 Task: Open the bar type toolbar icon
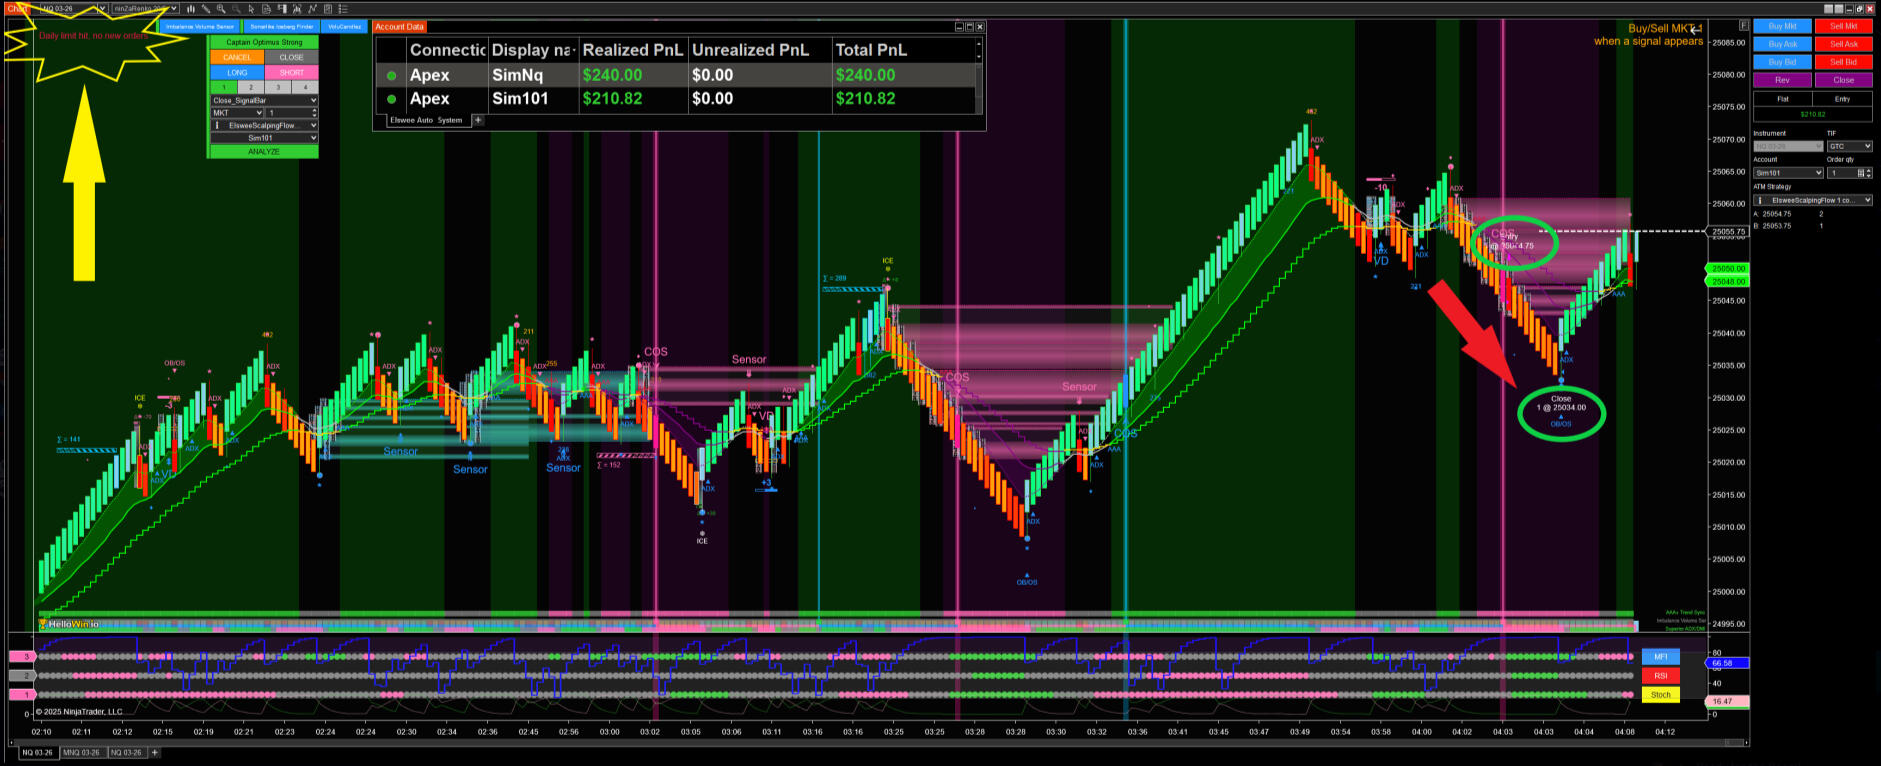click(191, 9)
